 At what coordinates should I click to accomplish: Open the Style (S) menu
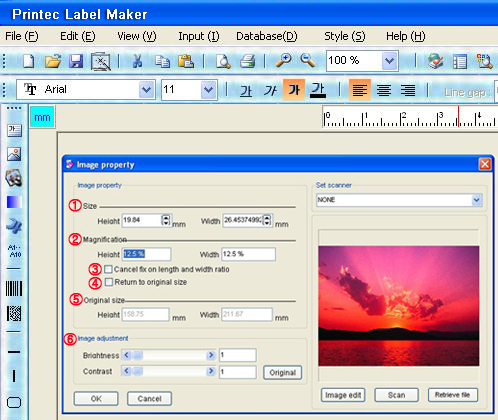pos(345,36)
